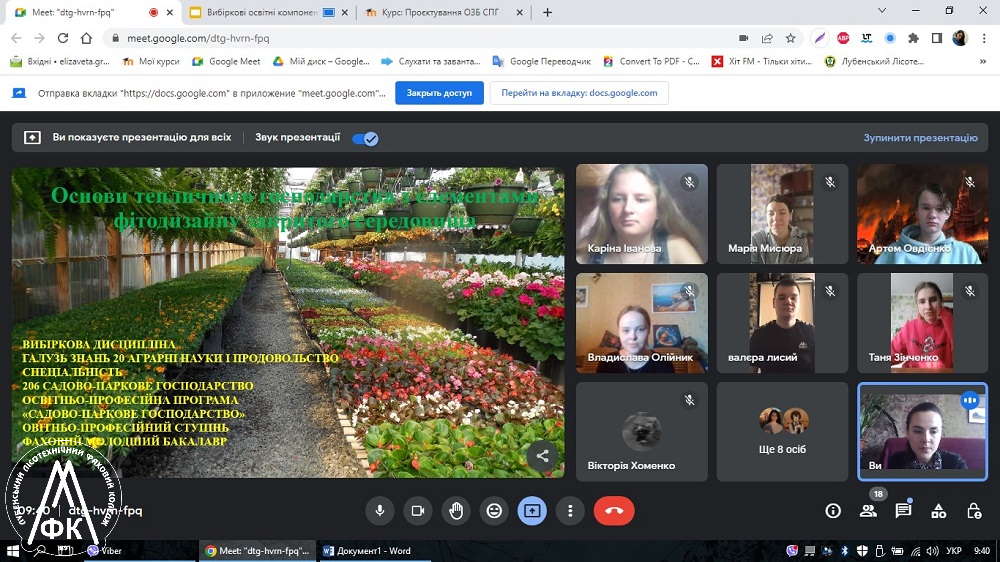This screenshot has width=1000, height=562.
Task: Click the volume icon in system tray
Action: click(932, 551)
